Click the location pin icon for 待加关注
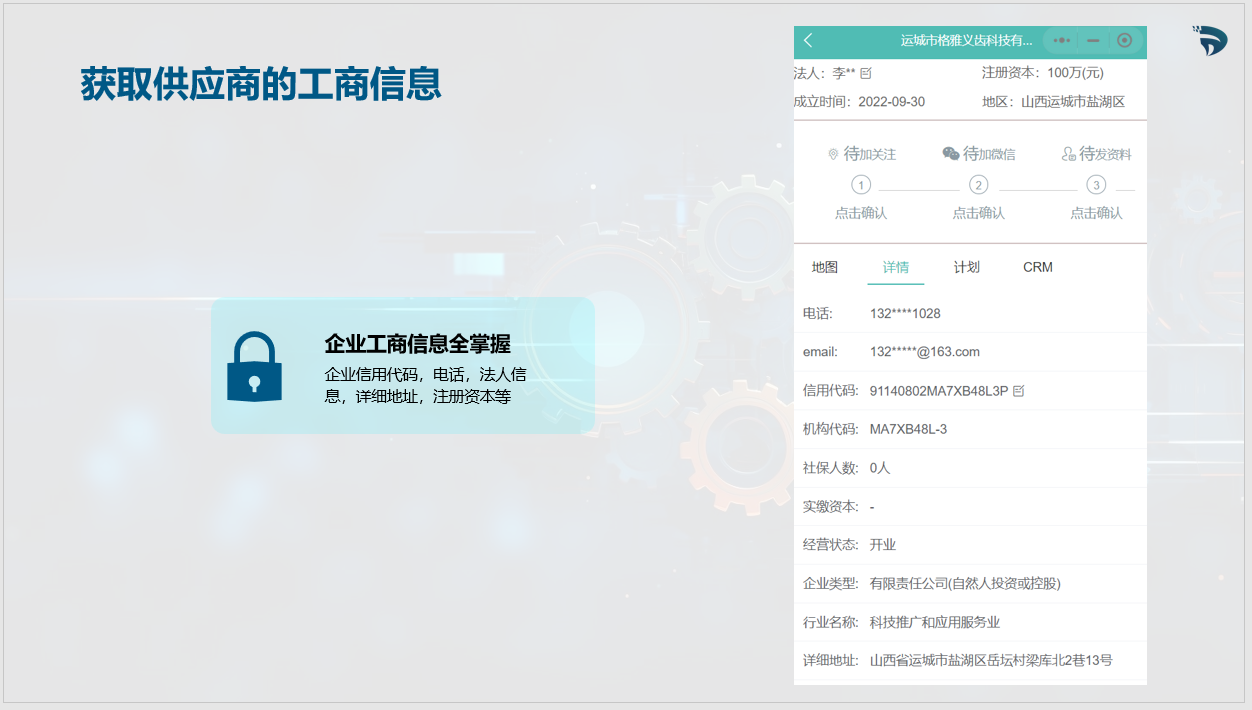The width and height of the screenshot is (1252, 710). [x=833, y=155]
